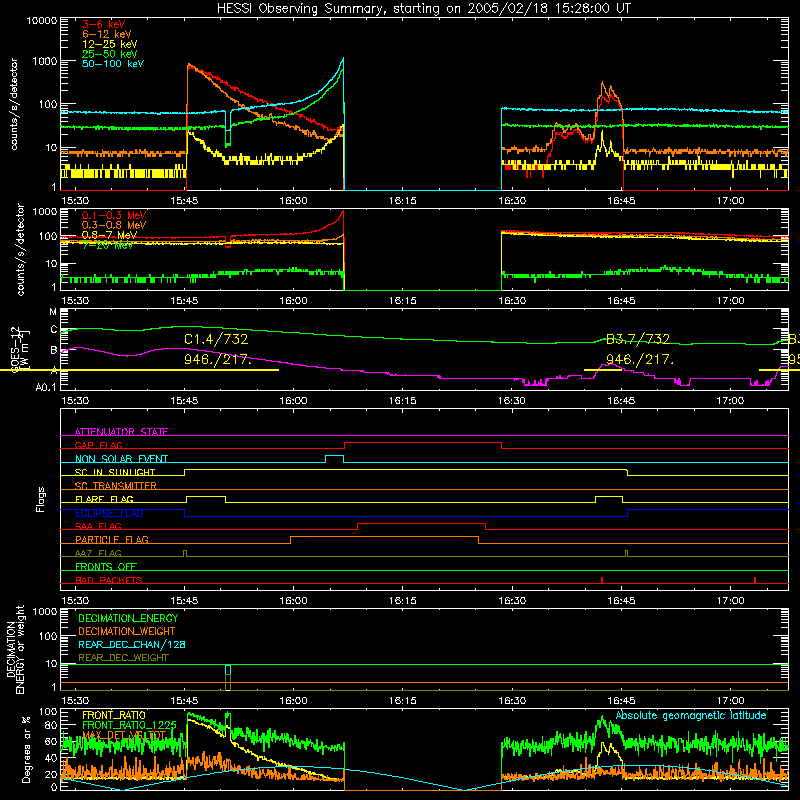
Task: Select the green 7-20 MeV legend label
Action: click(108, 245)
